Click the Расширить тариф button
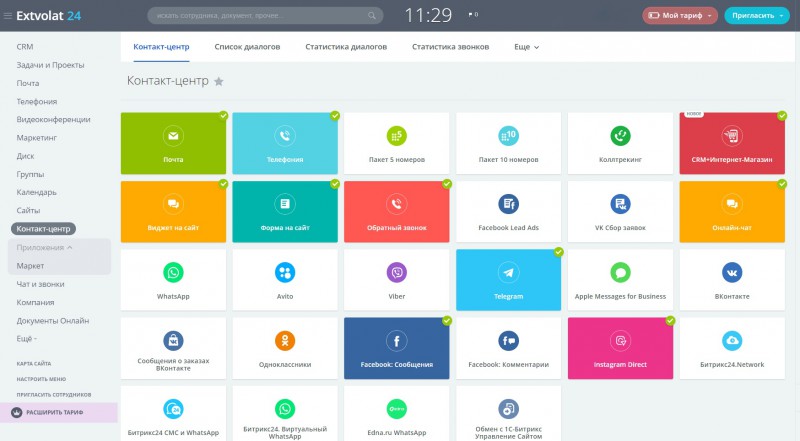Image resolution: width=800 pixels, height=441 pixels. click(59, 412)
